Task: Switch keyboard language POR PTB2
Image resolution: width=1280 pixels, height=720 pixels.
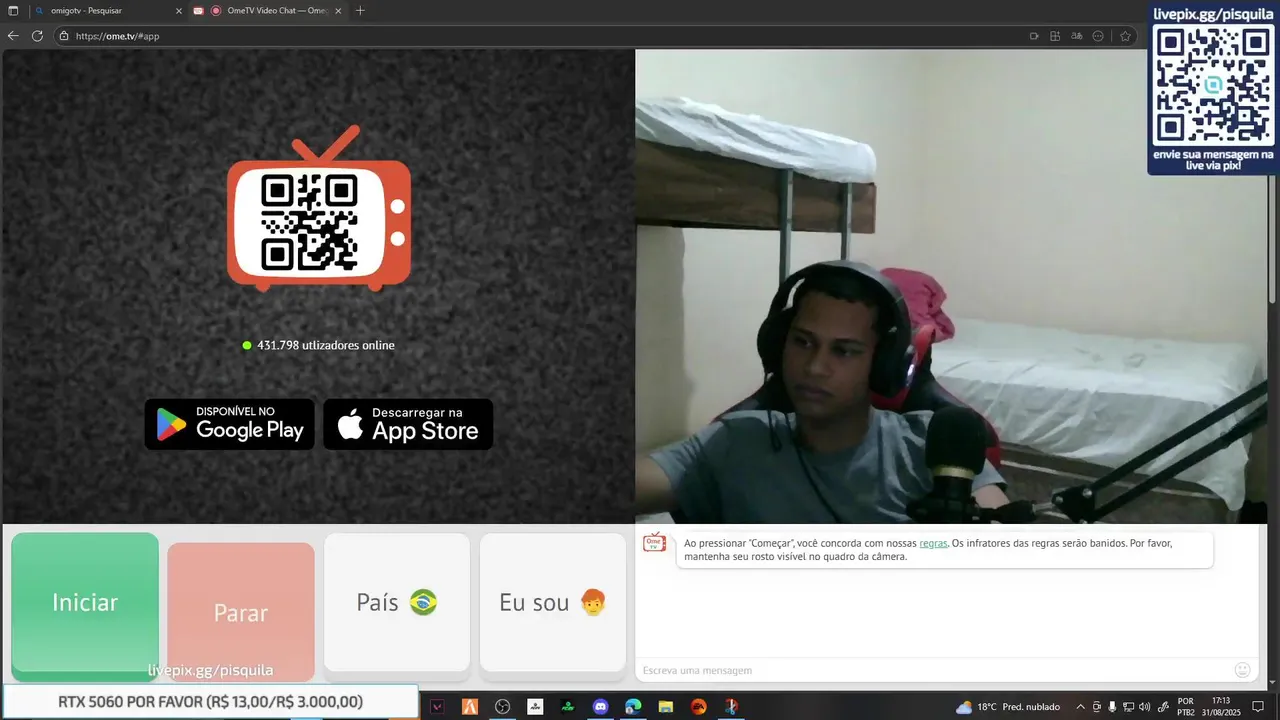Action: [x=1186, y=707]
